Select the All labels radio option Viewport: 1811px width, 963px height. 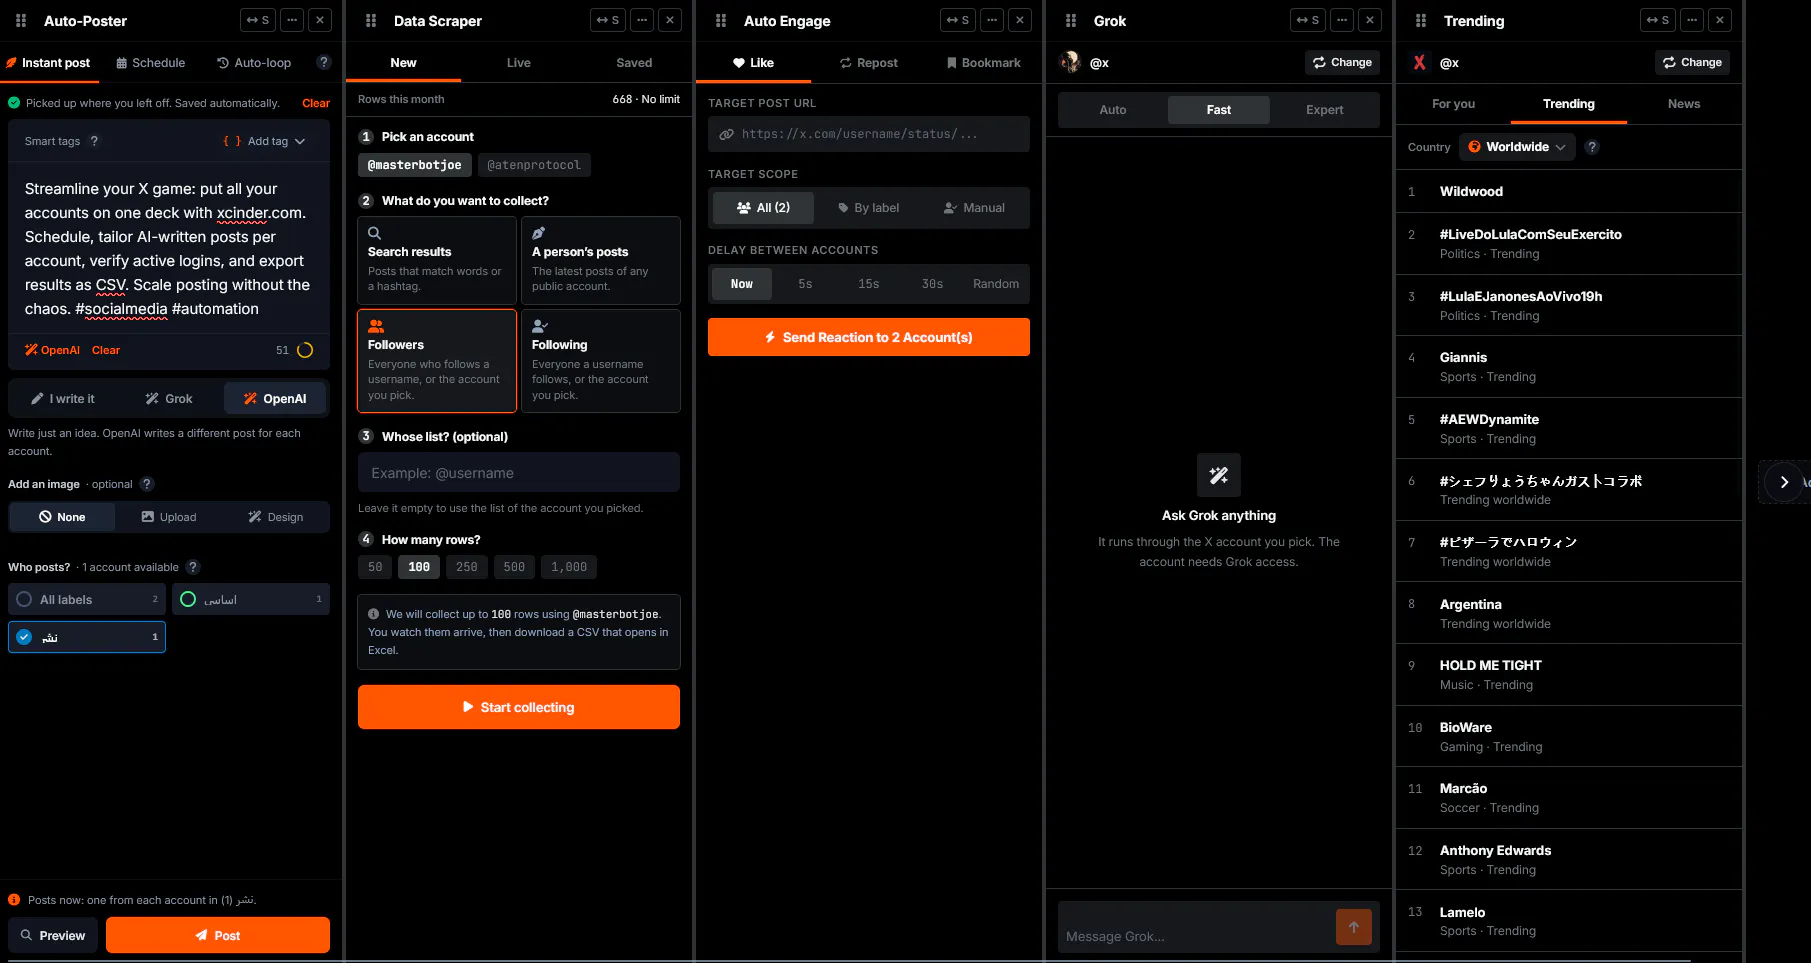[x=88, y=599]
